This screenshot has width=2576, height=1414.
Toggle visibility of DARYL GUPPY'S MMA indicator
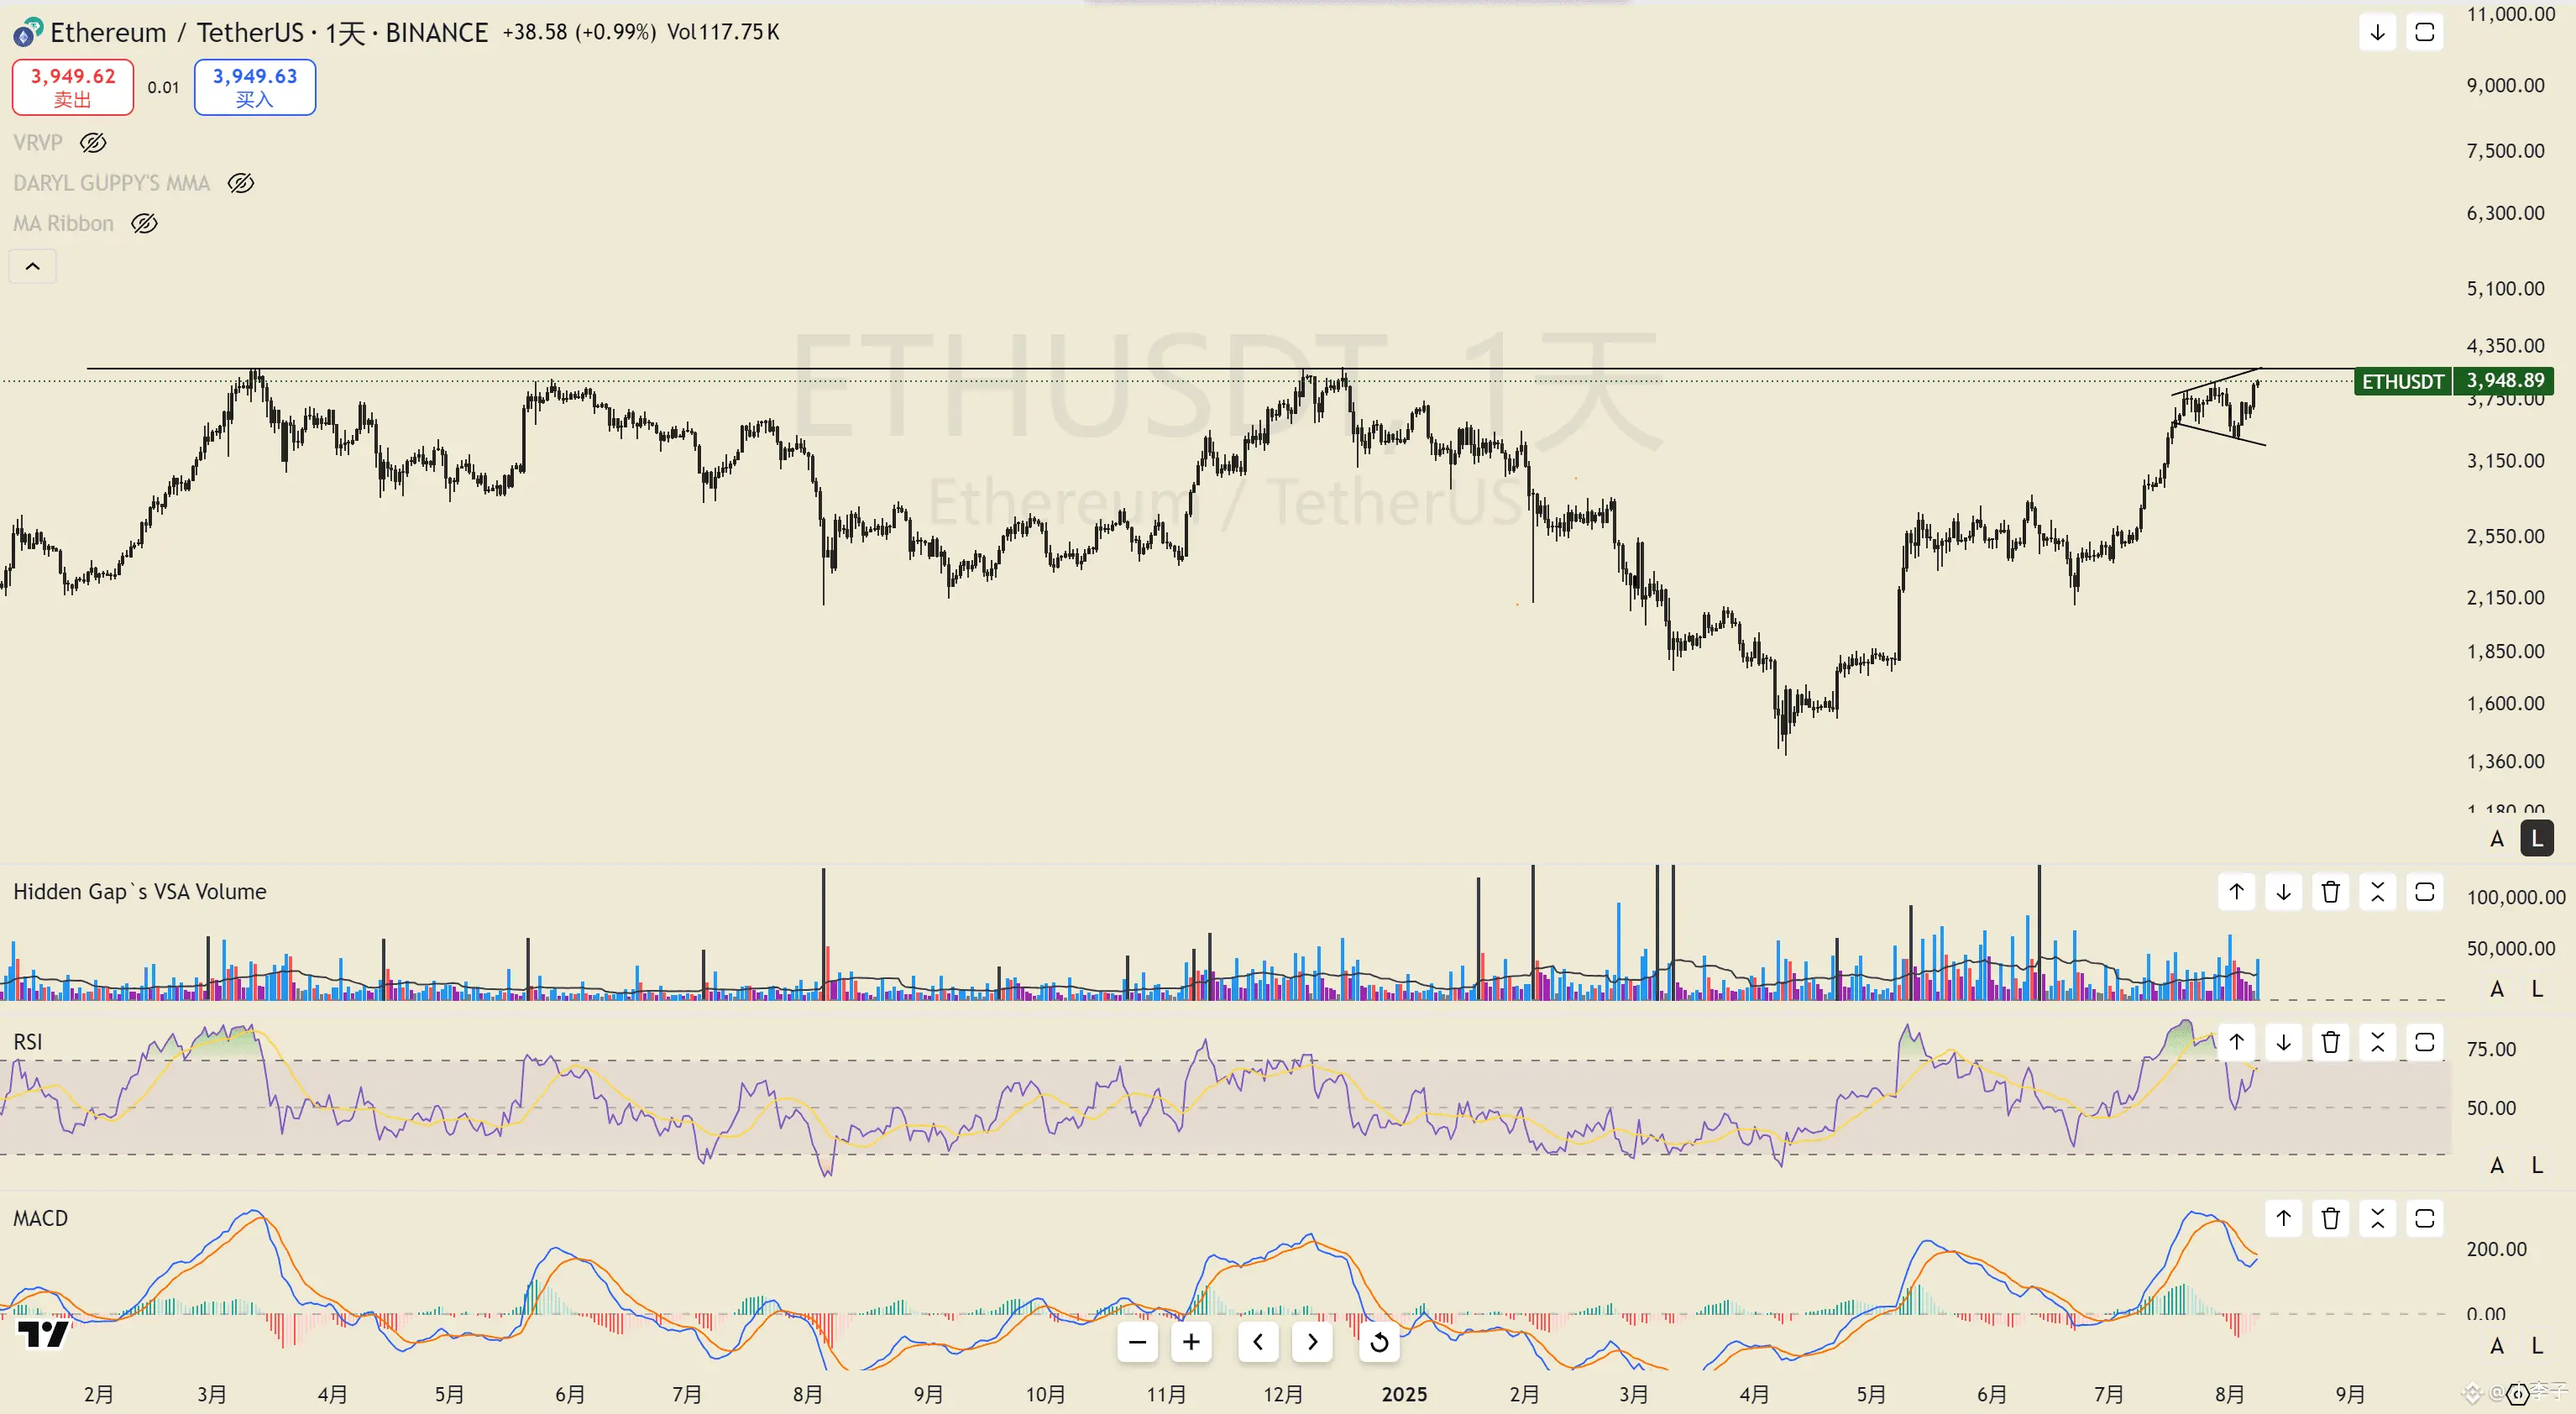coord(241,183)
